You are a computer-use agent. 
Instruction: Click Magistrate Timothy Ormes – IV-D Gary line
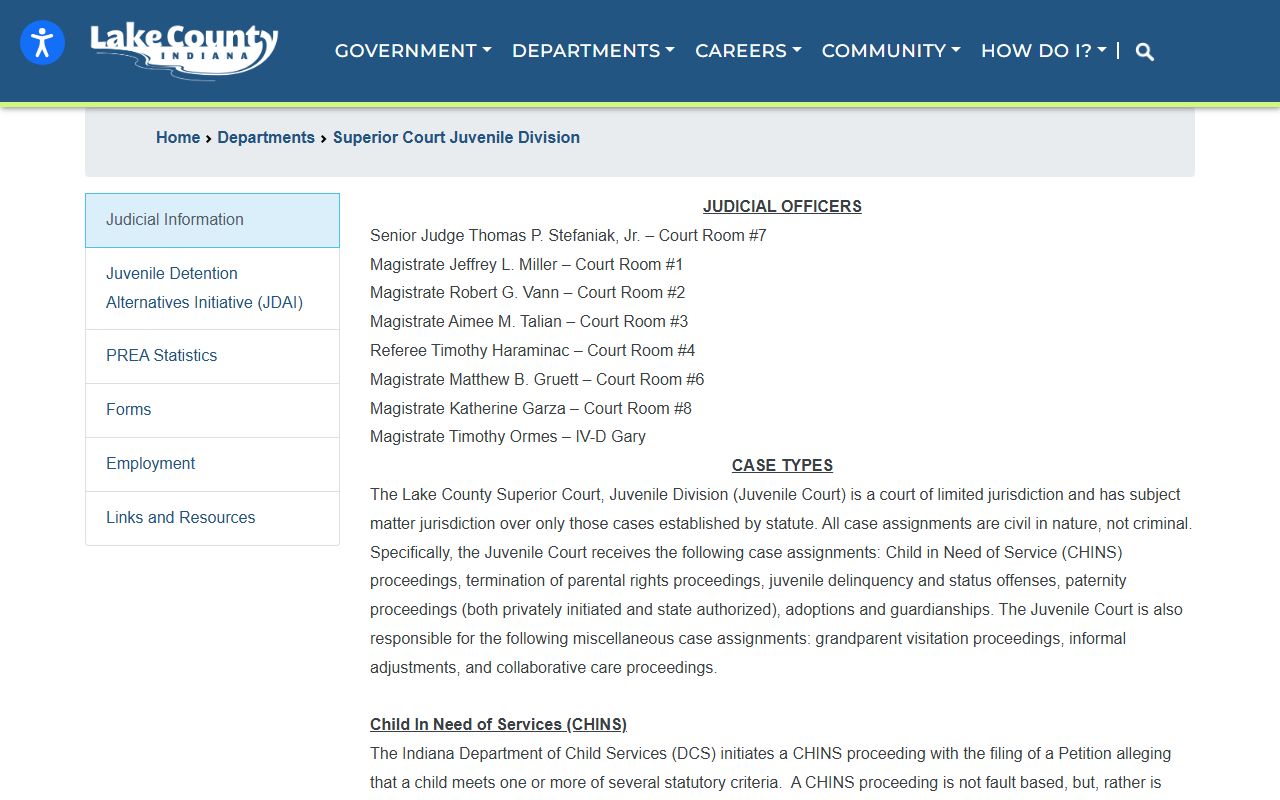[x=508, y=437]
